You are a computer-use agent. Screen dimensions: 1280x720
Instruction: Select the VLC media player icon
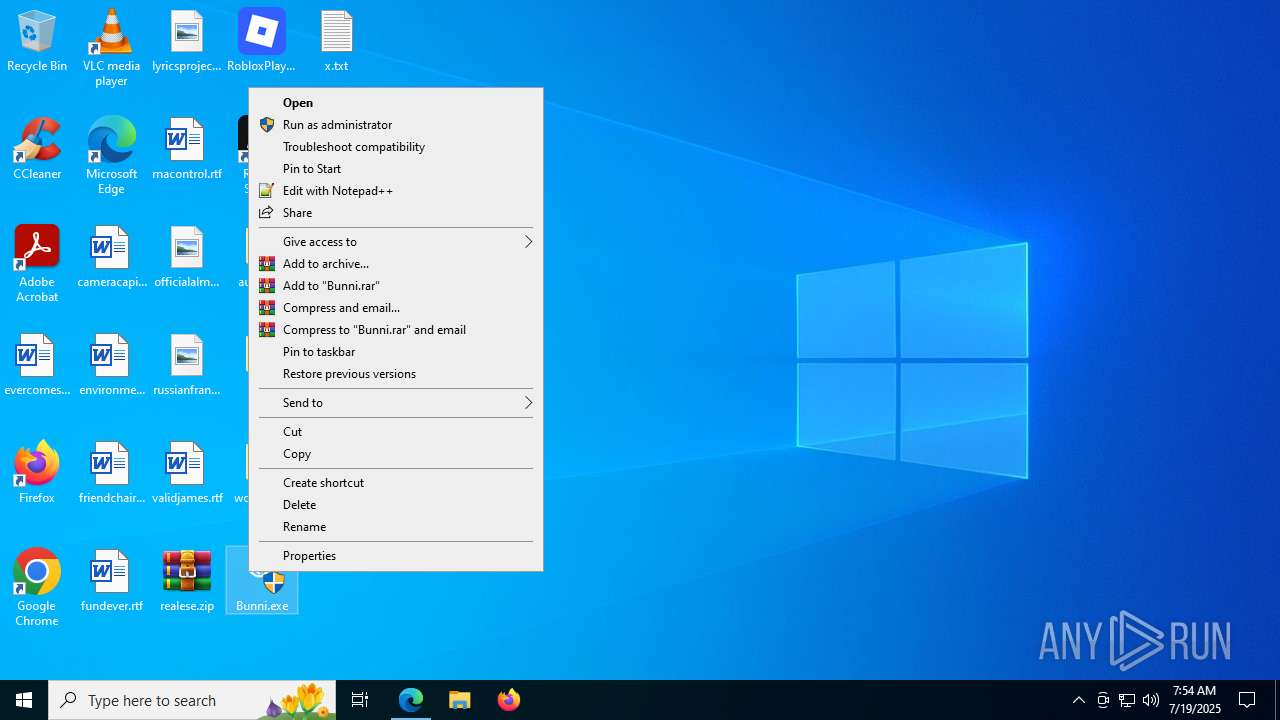pyautogui.click(x=111, y=47)
